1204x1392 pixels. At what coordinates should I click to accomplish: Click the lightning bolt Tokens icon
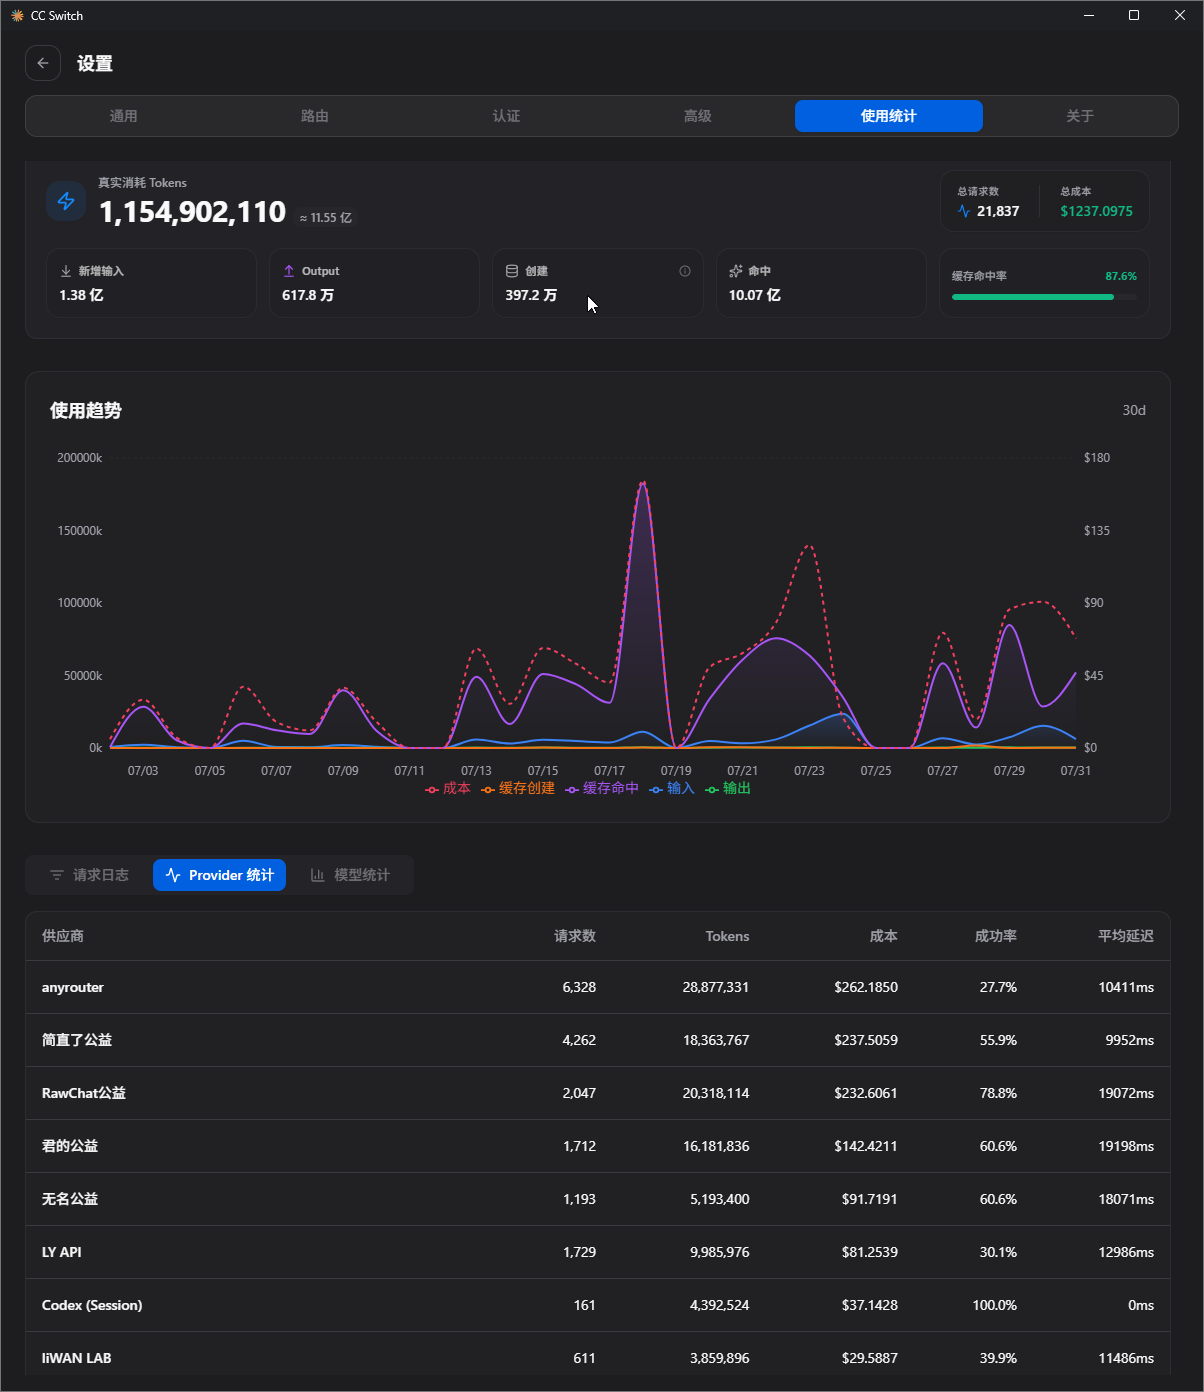[66, 201]
